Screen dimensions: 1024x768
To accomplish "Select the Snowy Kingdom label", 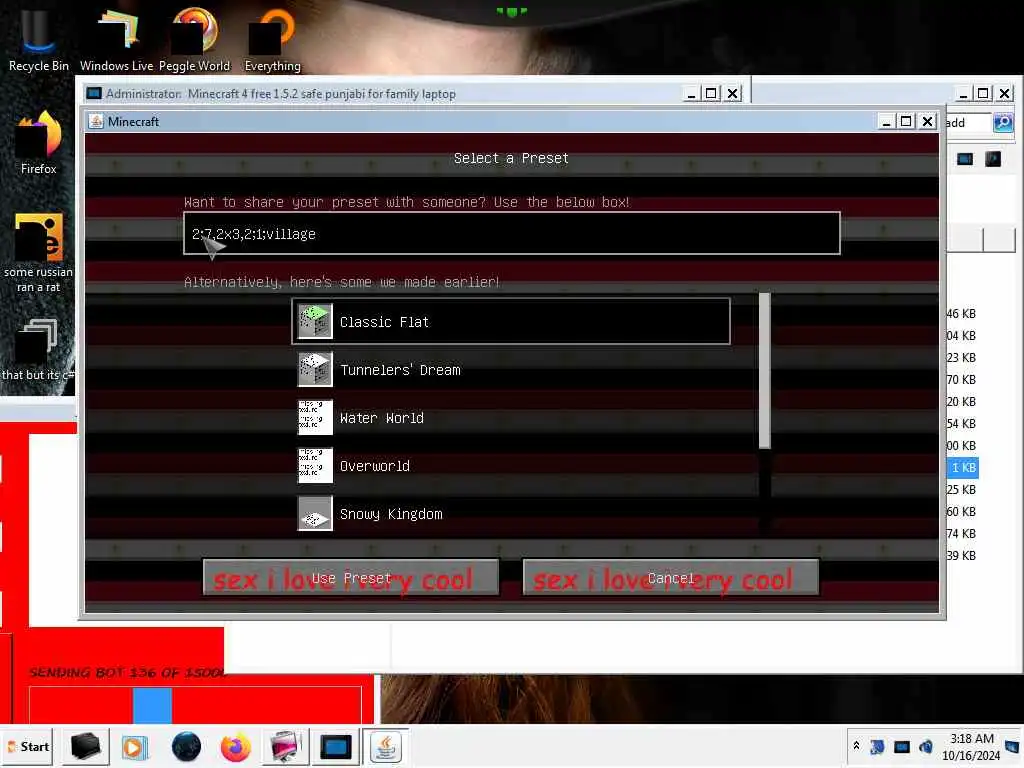I will click(x=391, y=514).
